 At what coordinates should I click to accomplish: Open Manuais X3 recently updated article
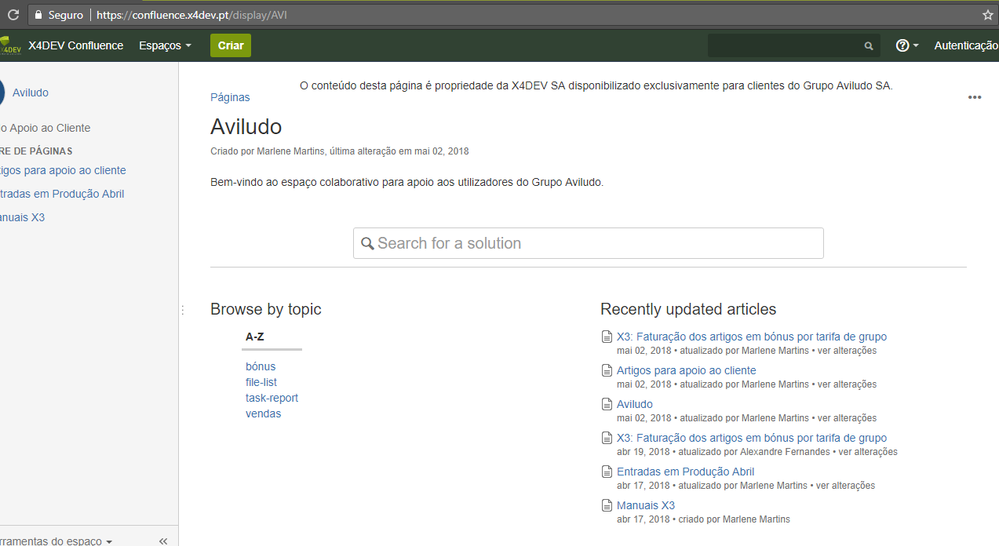645,505
